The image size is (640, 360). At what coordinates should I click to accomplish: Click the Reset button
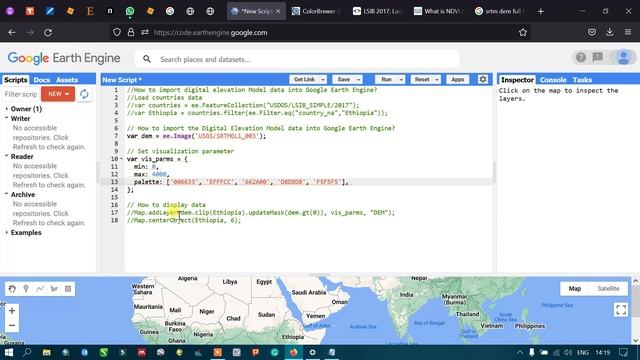click(422, 80)
